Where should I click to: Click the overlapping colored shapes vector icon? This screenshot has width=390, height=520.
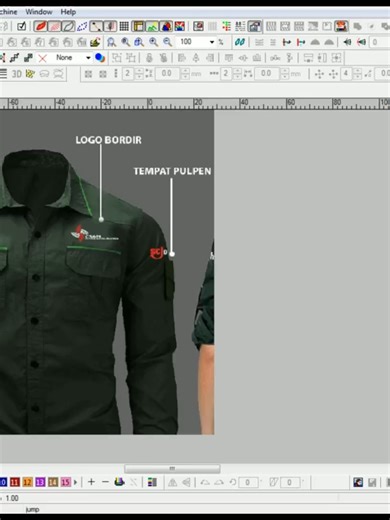point(166,26)
